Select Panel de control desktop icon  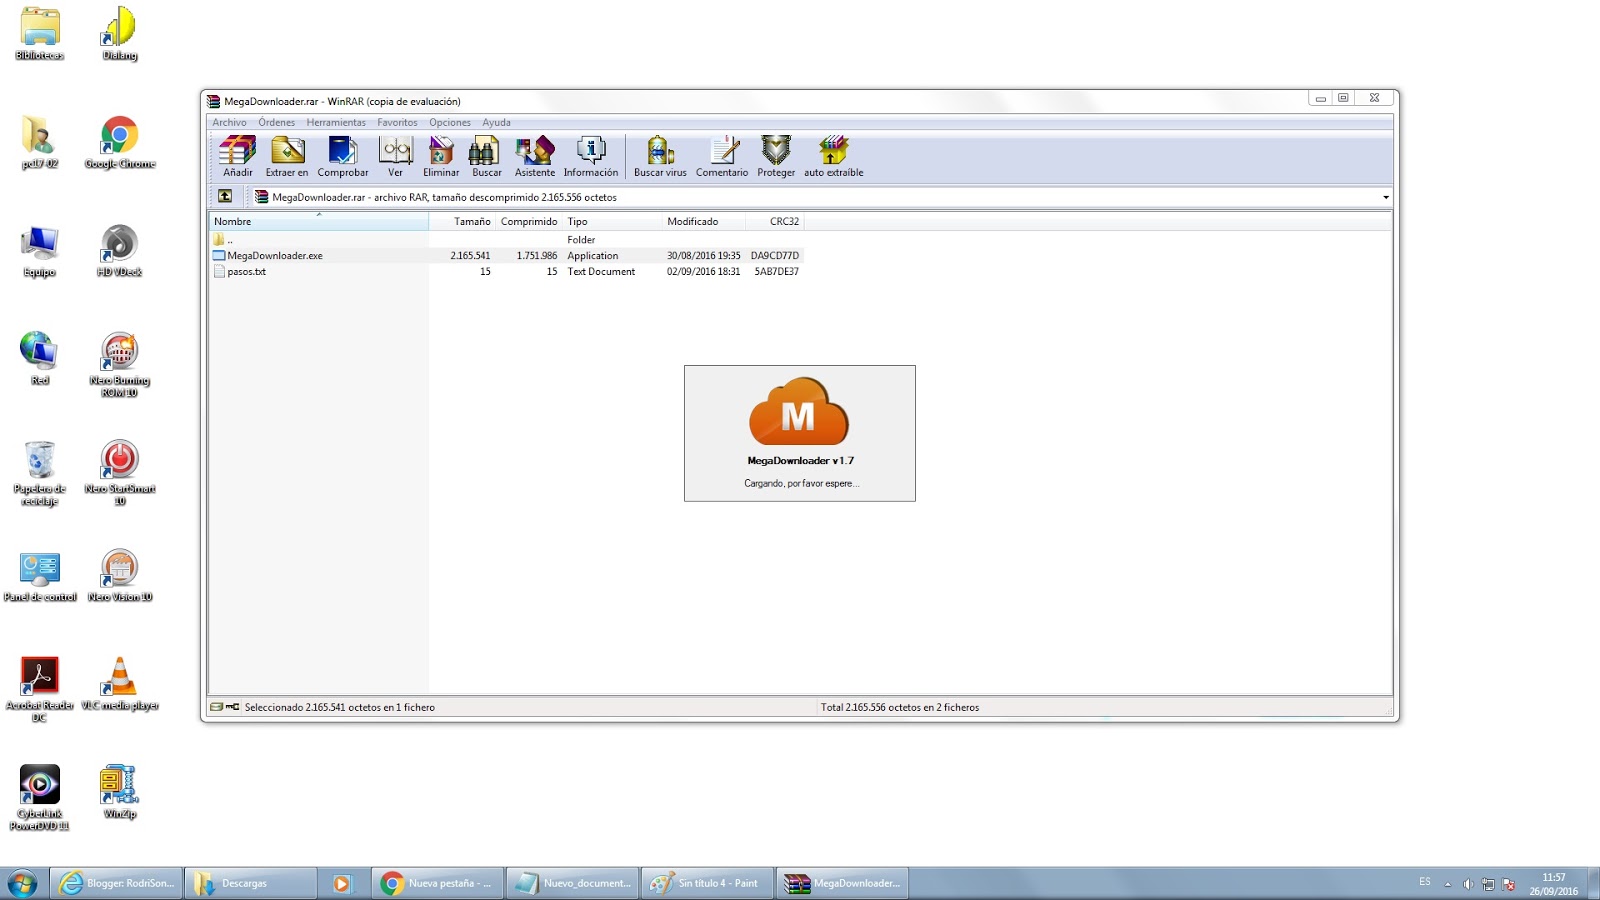tap(40, 576)
